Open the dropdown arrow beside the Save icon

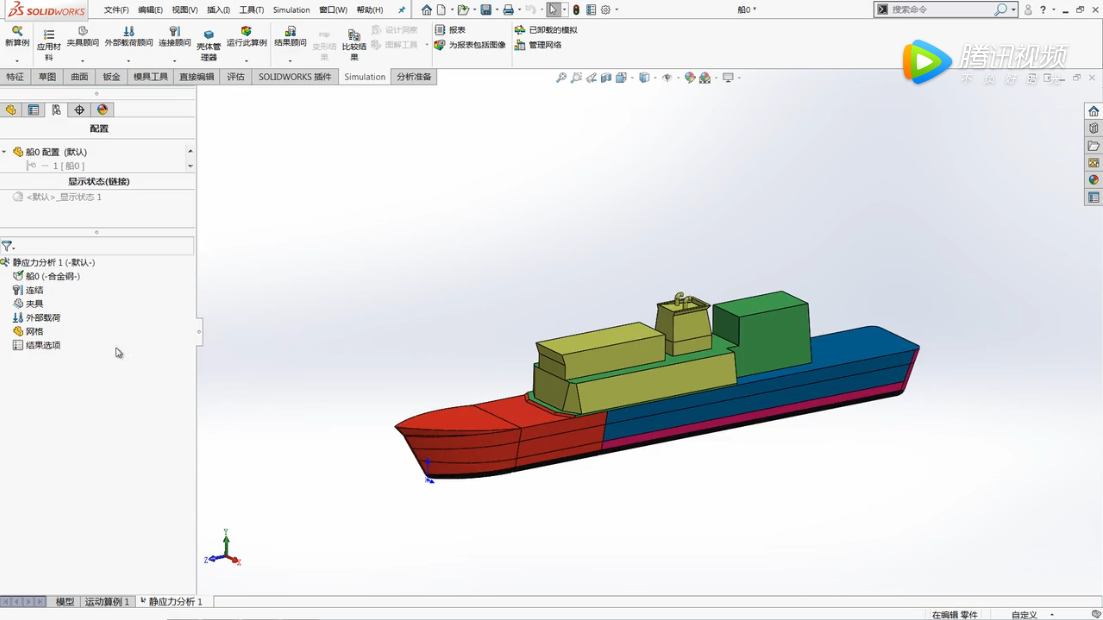click(x=497, y=10)
